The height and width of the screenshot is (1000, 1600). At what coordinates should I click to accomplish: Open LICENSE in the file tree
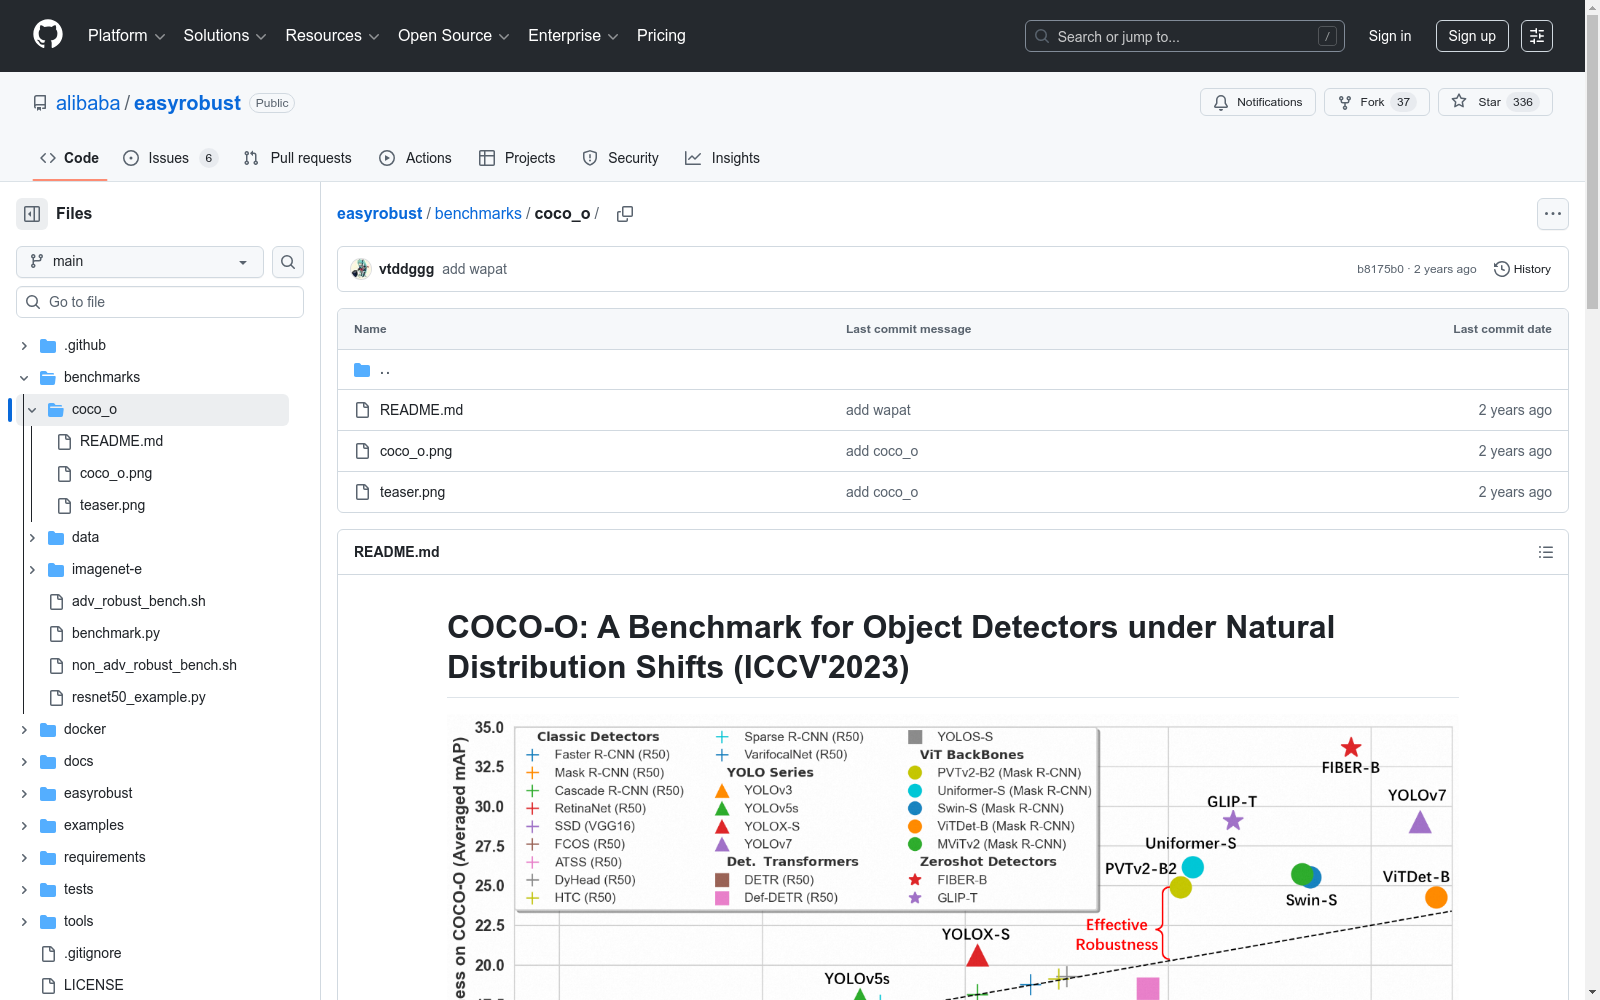94,985
